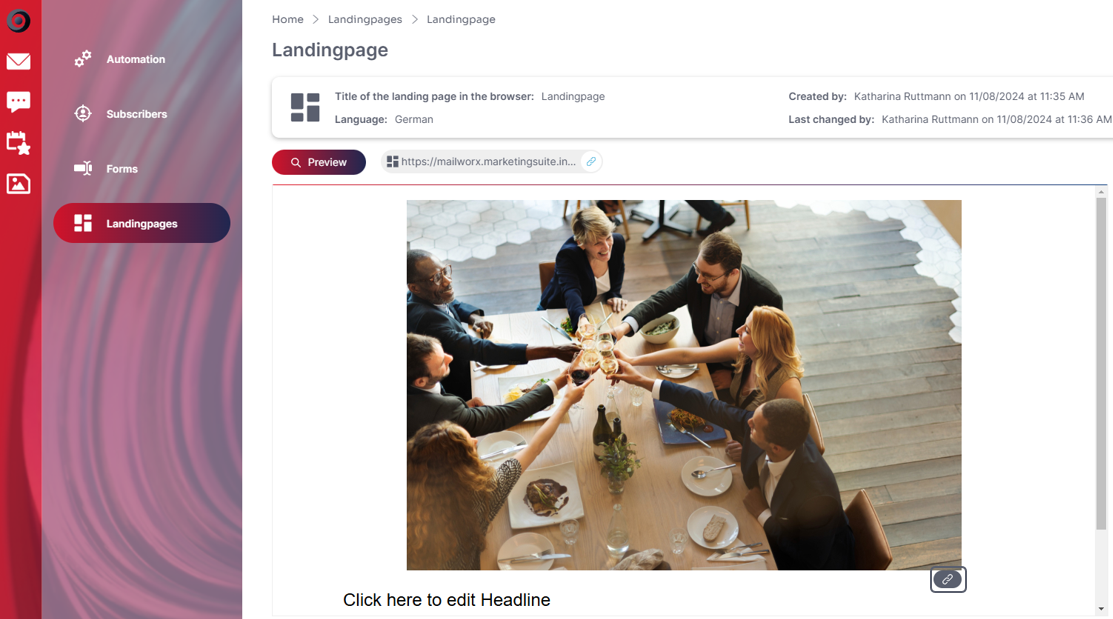Image resolution: width=1113 pixels, height=619 pixels.
Task: Open the calendar star events icon
Action: [18, 143]
